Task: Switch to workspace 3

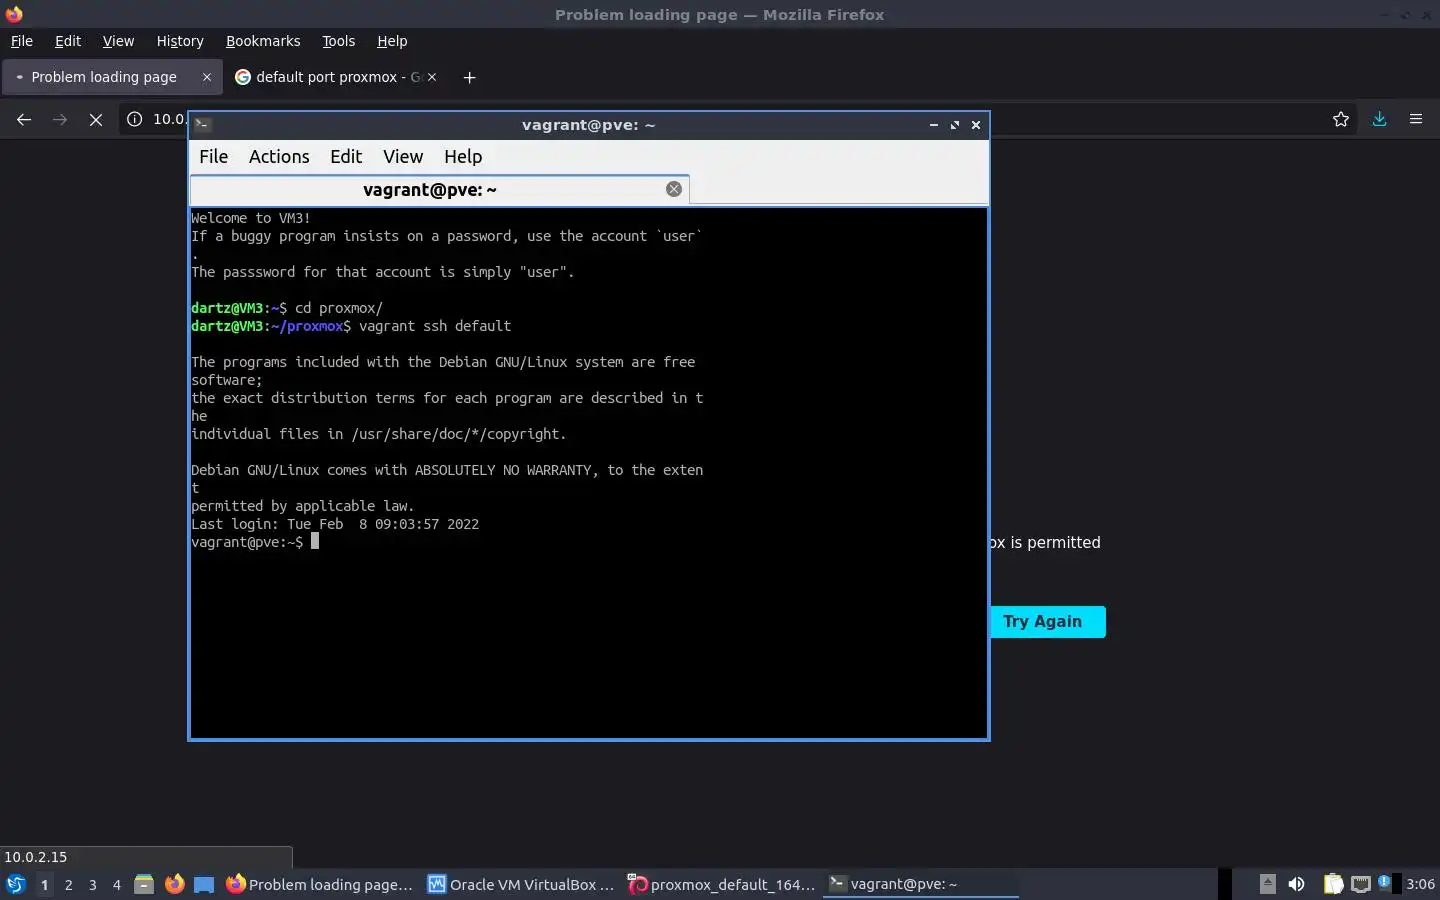Action: click(93, 884)
